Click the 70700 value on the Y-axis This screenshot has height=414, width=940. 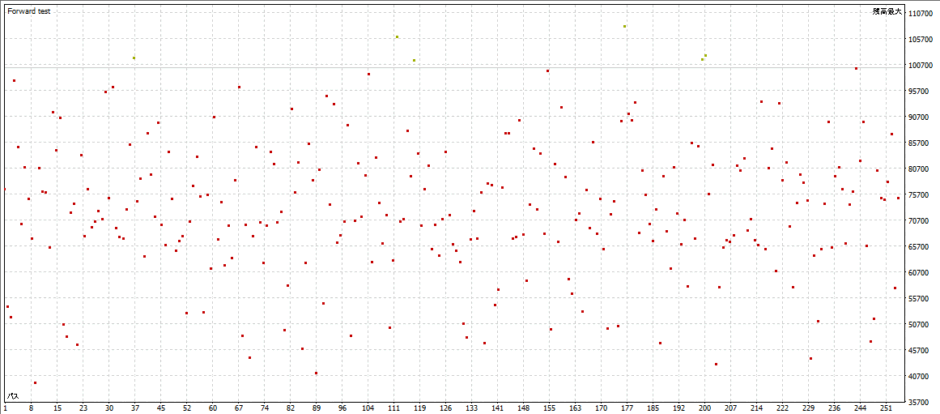921,221
